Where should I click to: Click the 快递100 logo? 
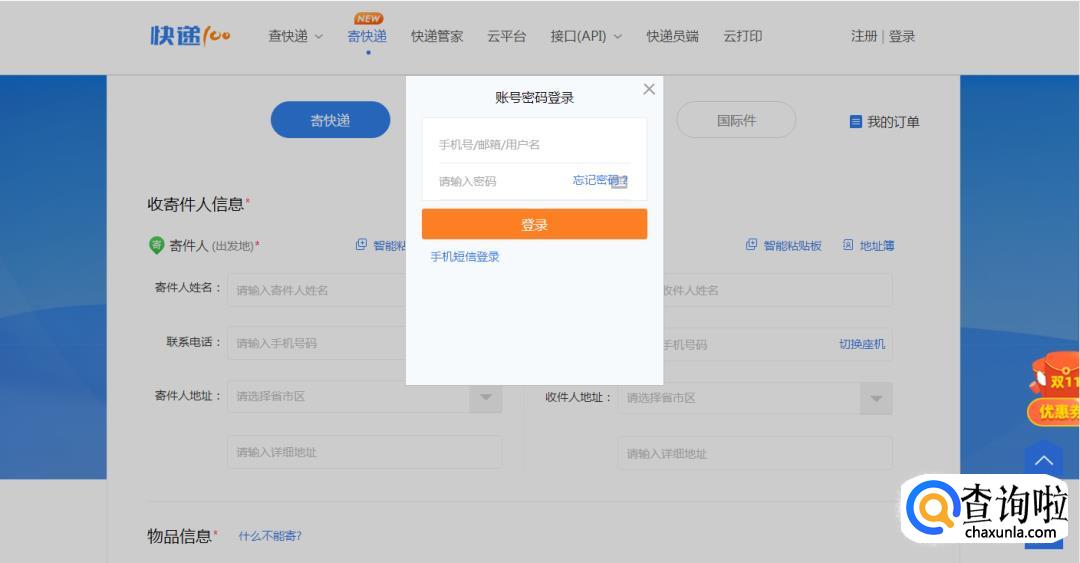pos(190,36)
